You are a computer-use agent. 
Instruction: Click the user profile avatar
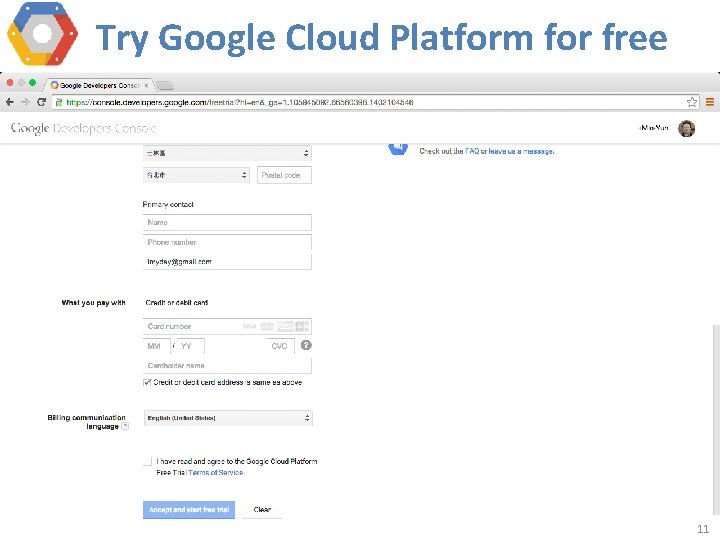(x=686, y=129)
